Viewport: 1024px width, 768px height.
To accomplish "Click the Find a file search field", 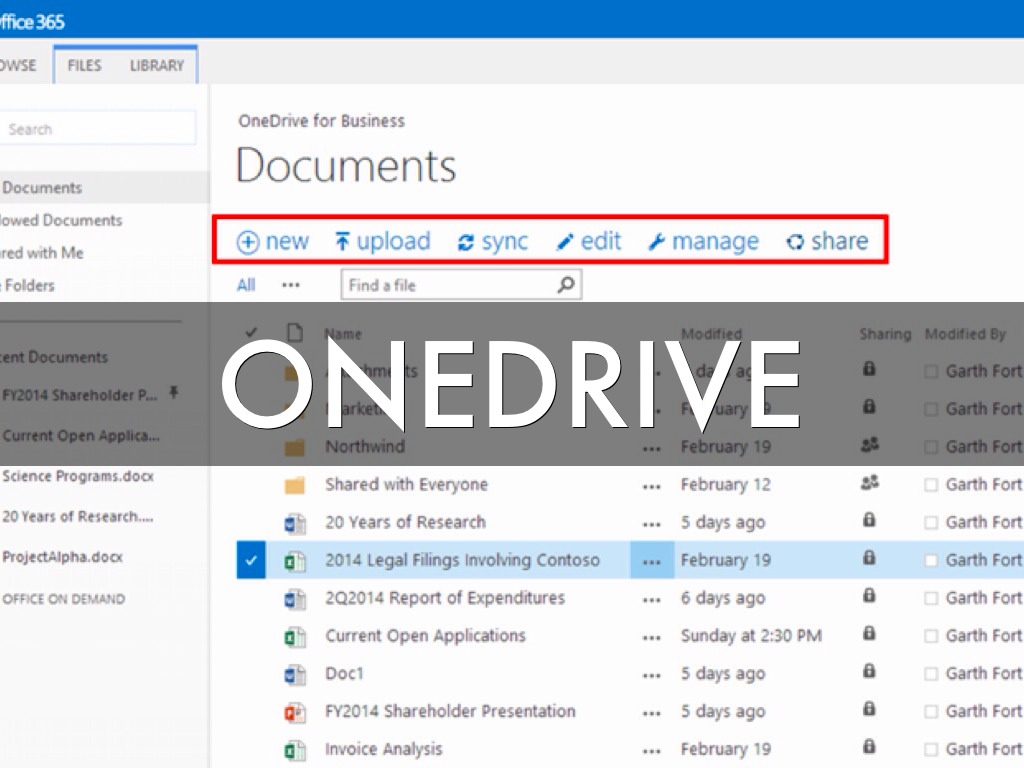I will point(450,285).
